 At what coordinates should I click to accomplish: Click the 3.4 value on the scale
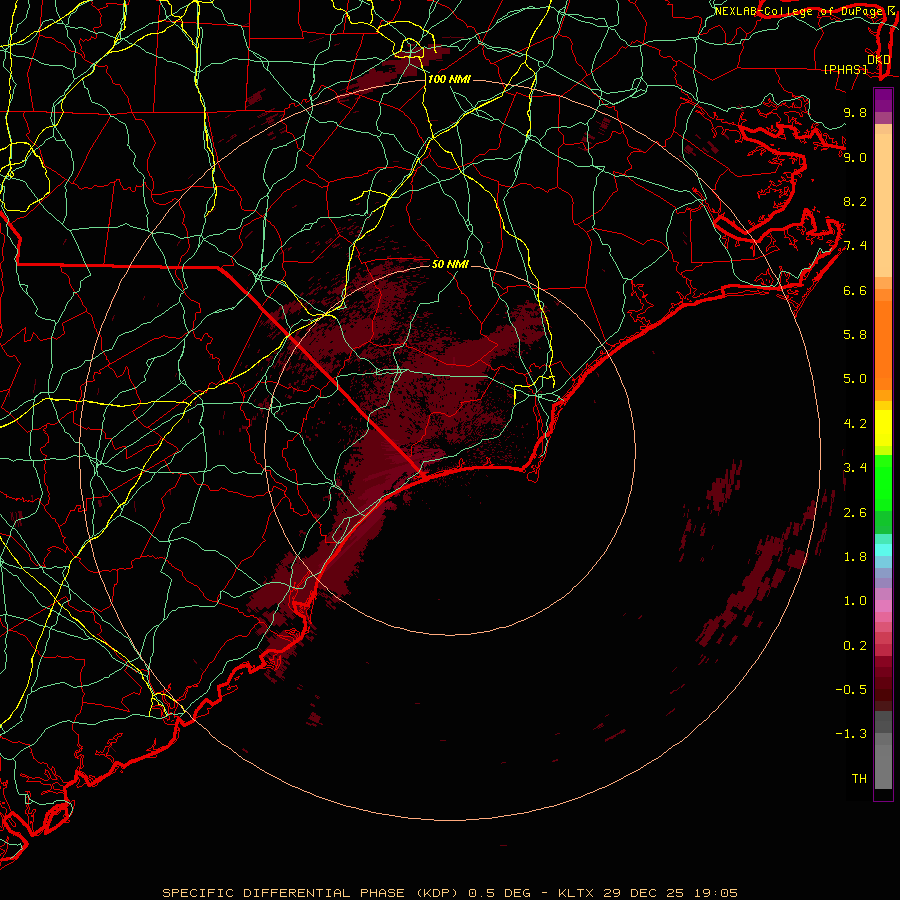click(855, 468)
